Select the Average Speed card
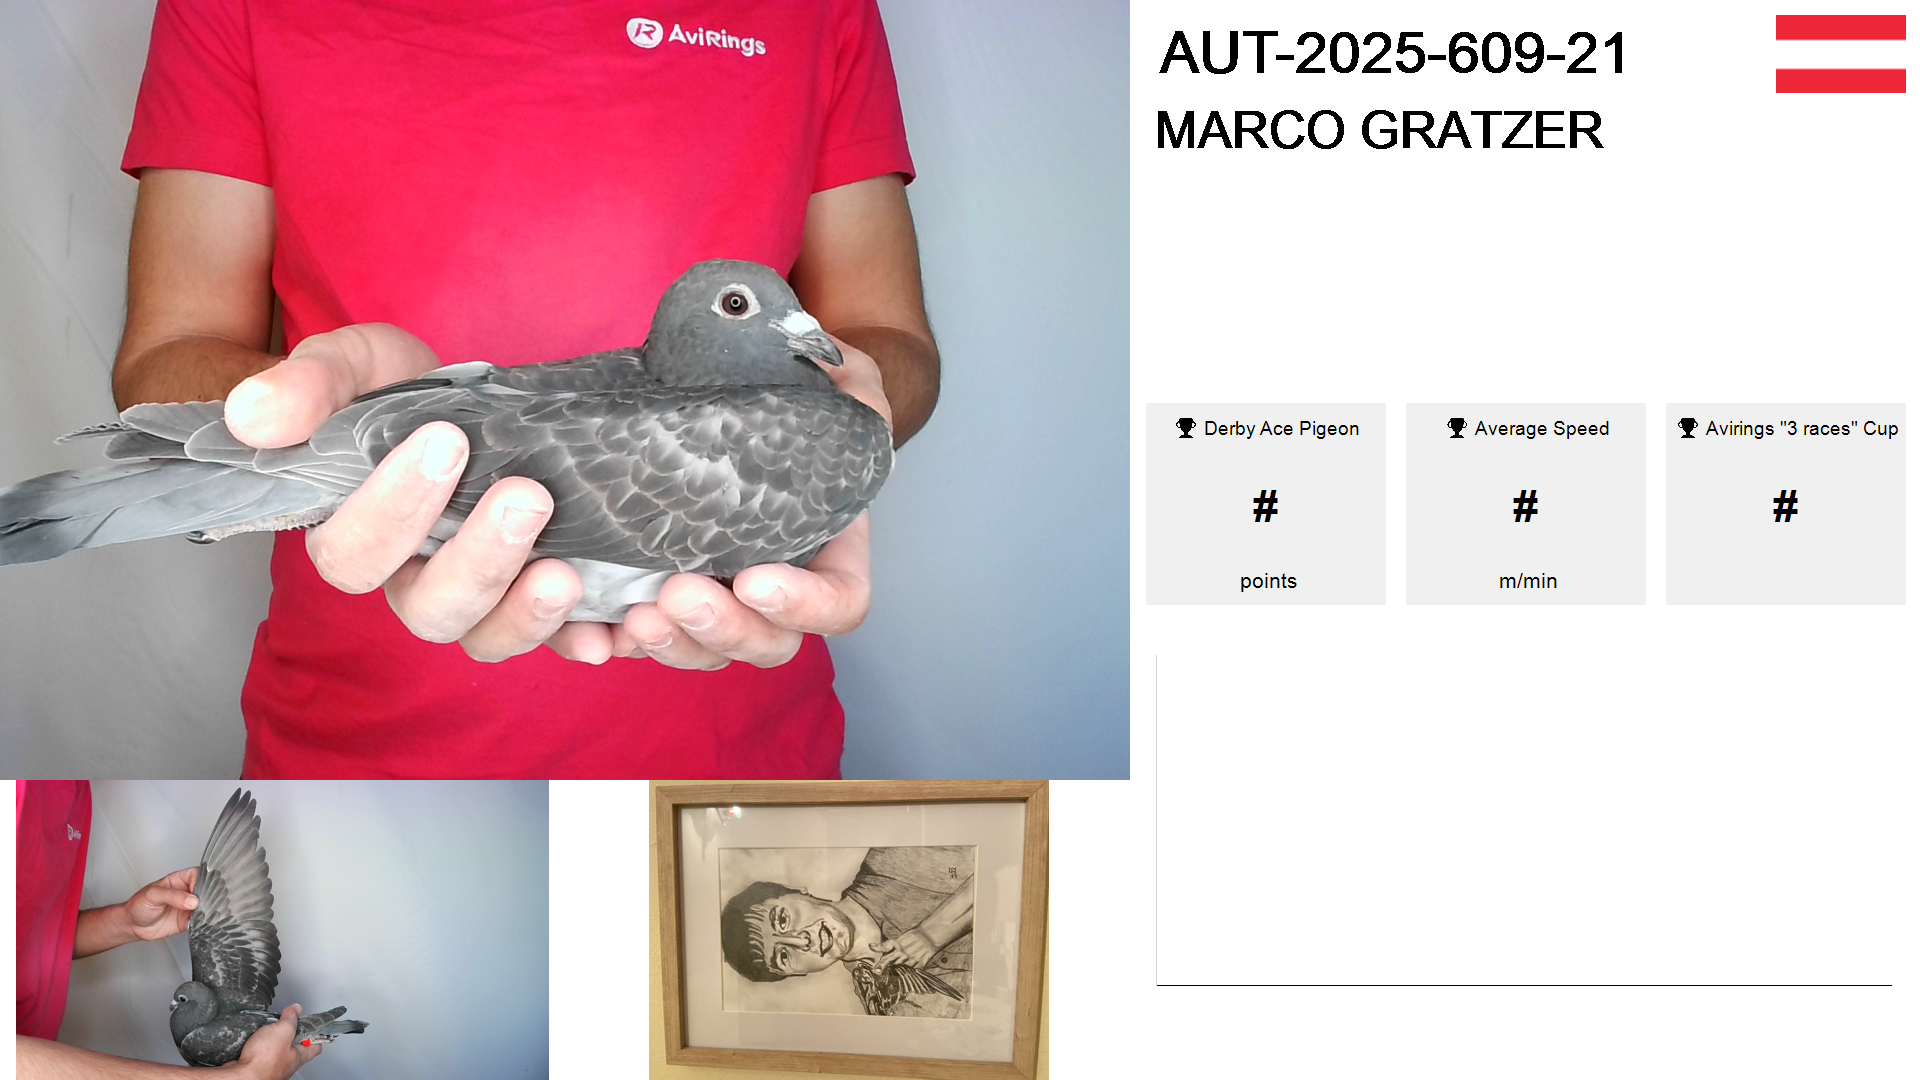This screenshot has width=1920, height=1080. point(1526,504)
